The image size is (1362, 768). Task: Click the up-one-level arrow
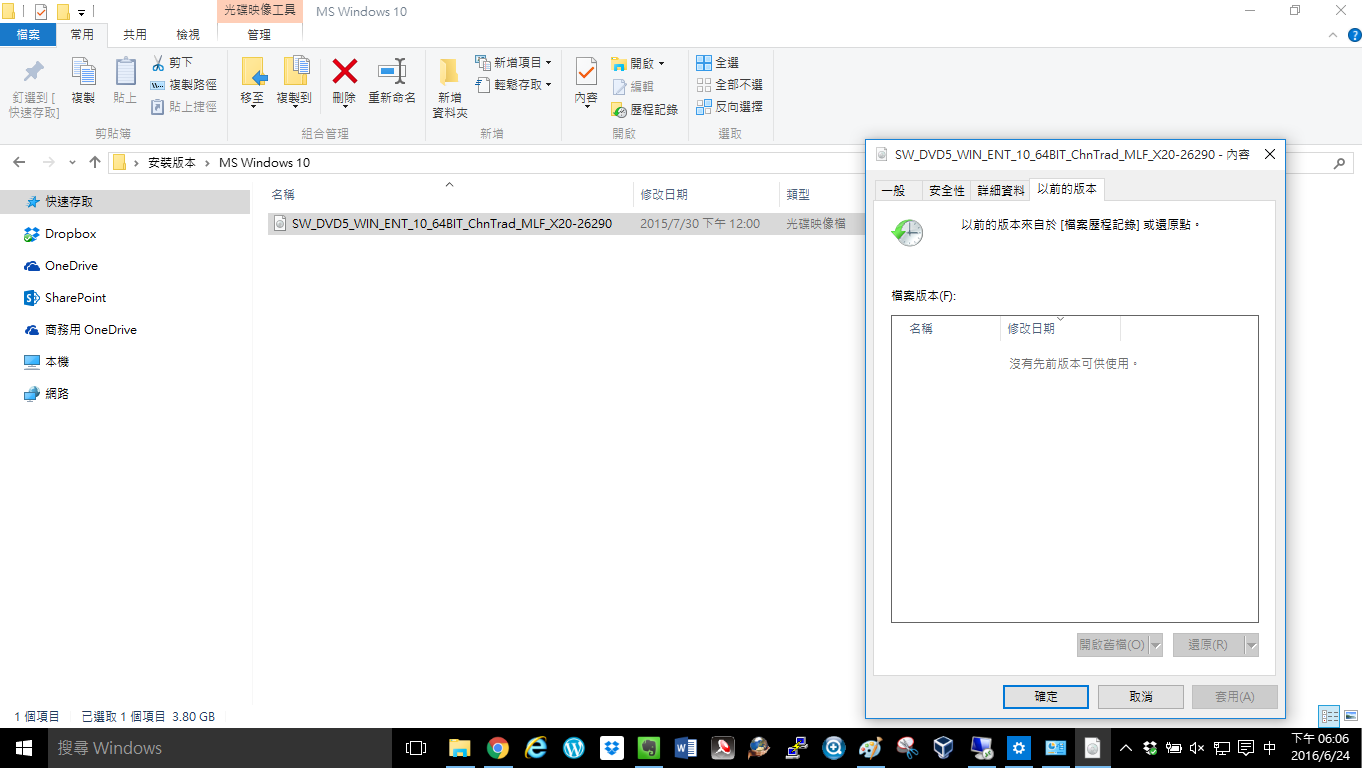point(95,162)
